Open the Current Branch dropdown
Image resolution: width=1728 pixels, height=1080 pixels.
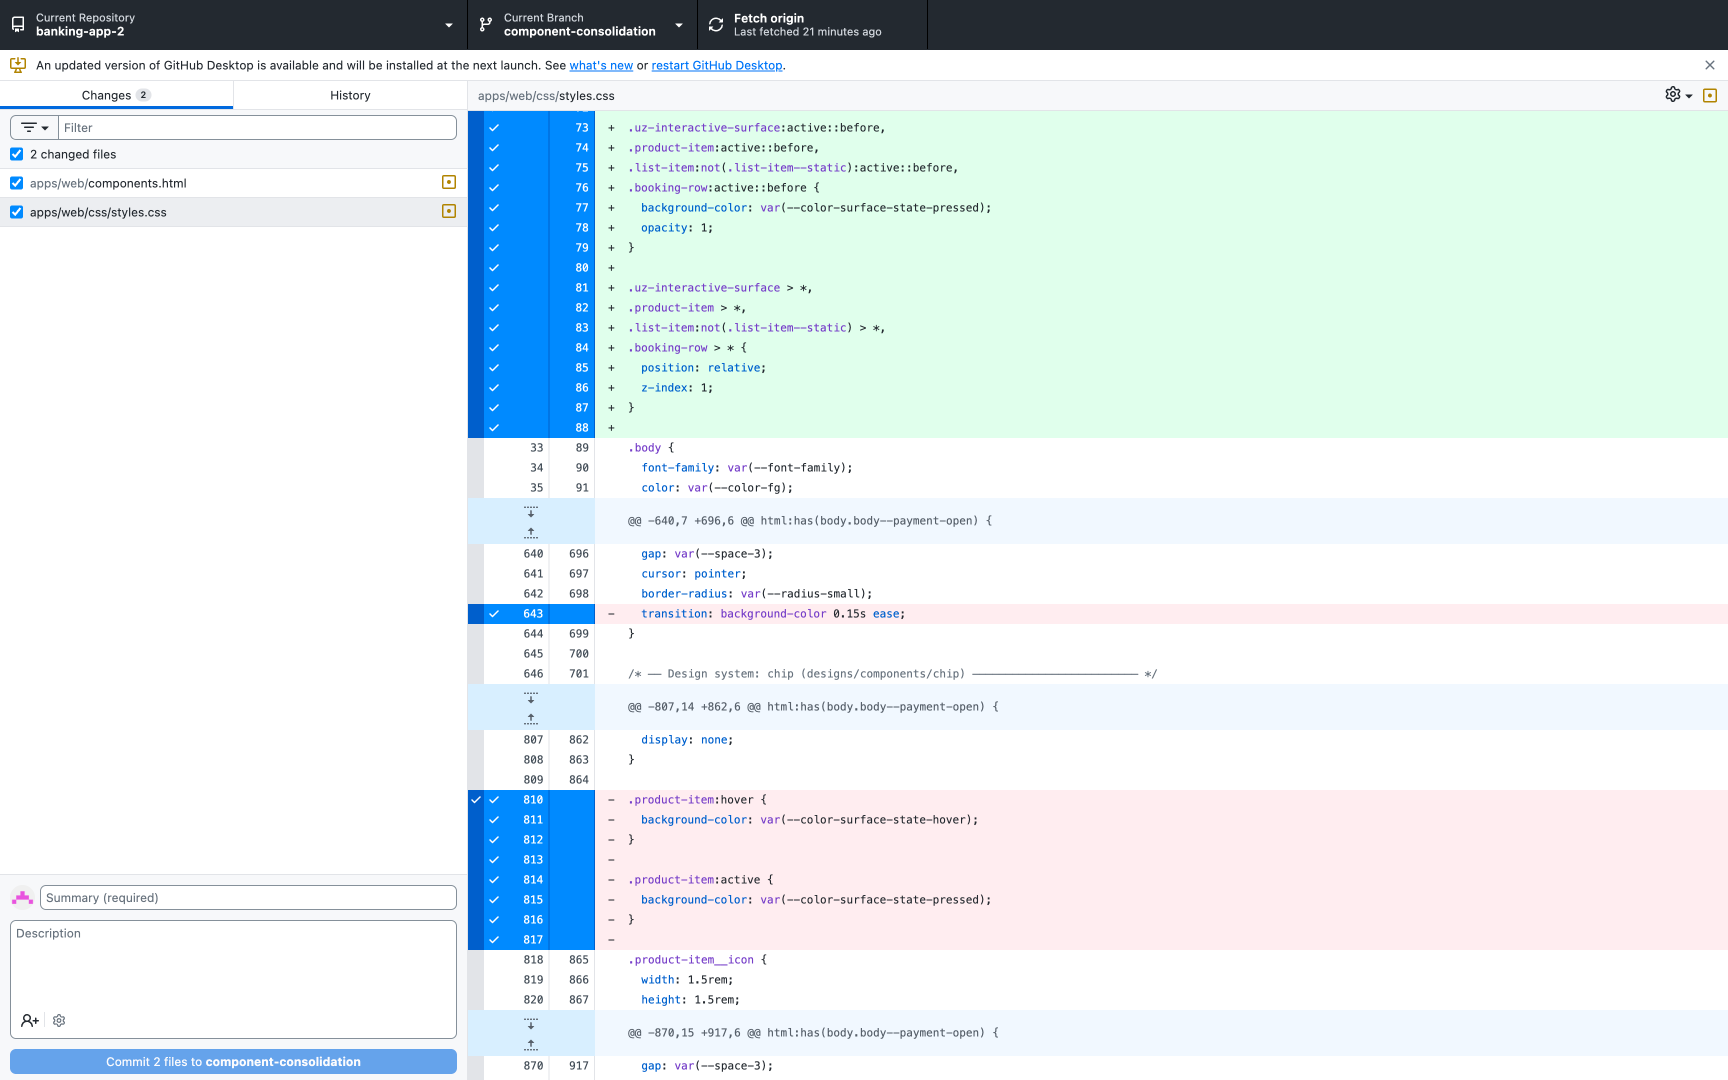tap(582, 25)
